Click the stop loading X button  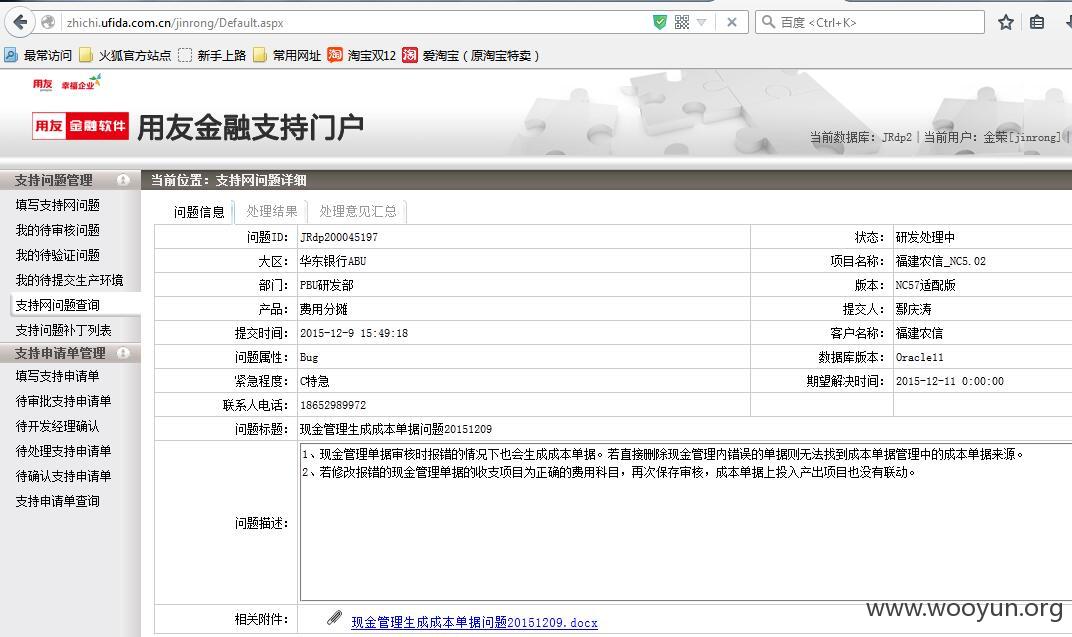(732, 23)
